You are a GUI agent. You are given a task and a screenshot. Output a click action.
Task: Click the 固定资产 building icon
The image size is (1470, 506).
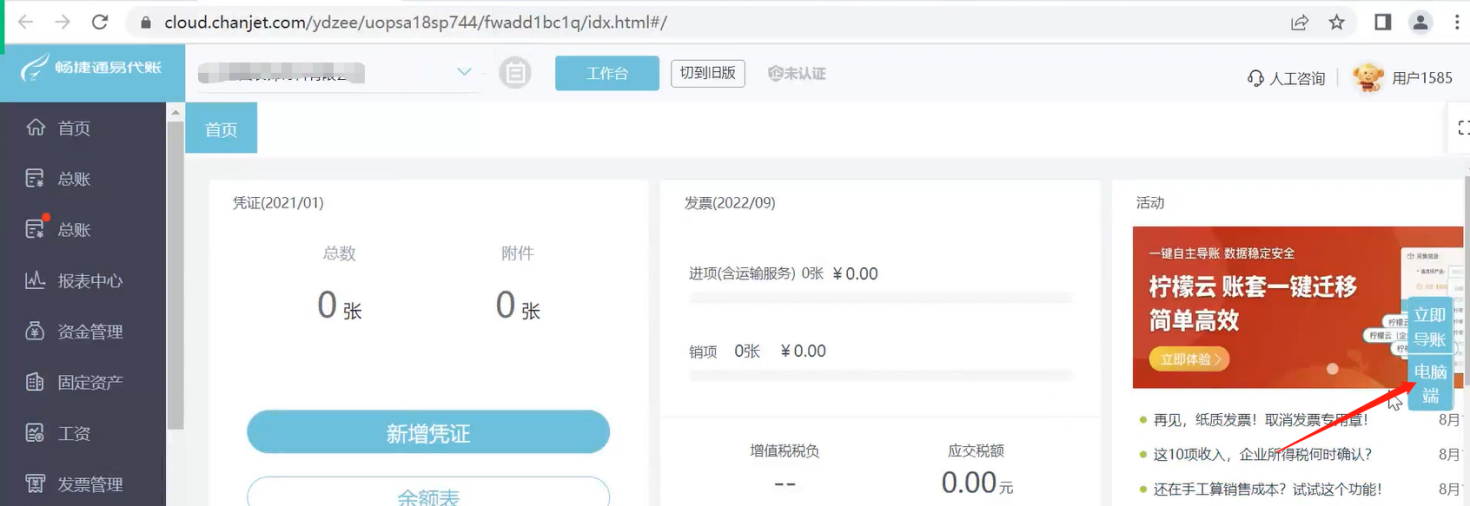pos(36,383)
